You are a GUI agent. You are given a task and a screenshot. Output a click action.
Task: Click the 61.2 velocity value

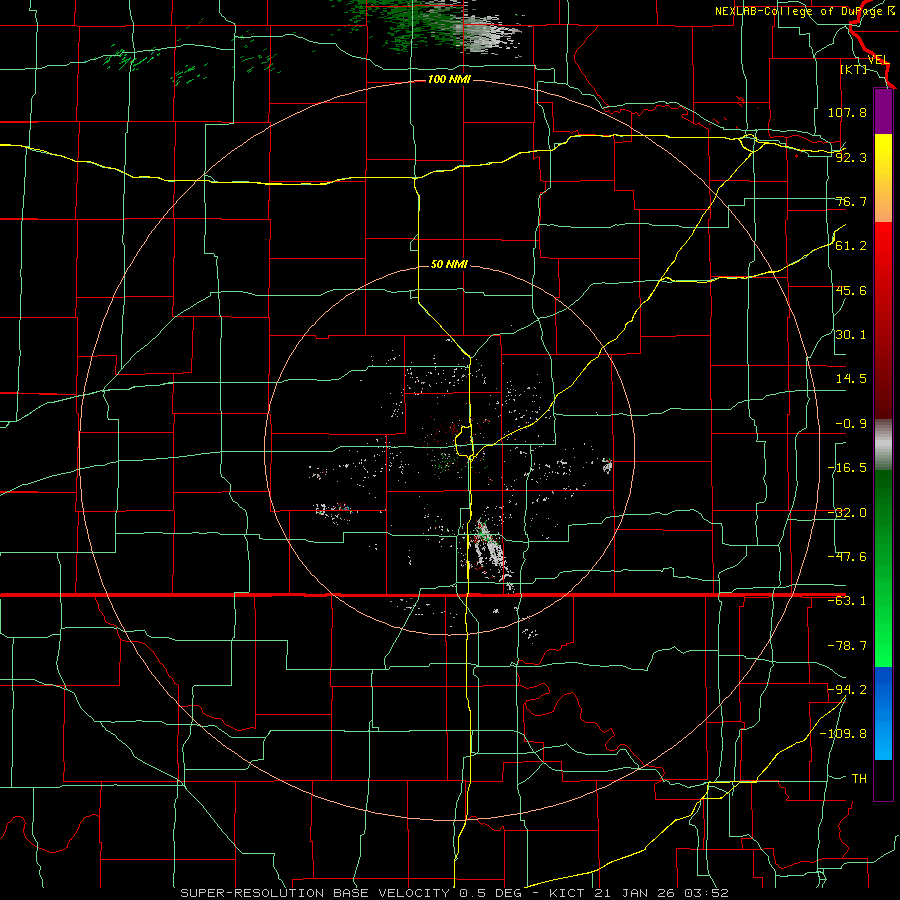(x=851, y=246)
